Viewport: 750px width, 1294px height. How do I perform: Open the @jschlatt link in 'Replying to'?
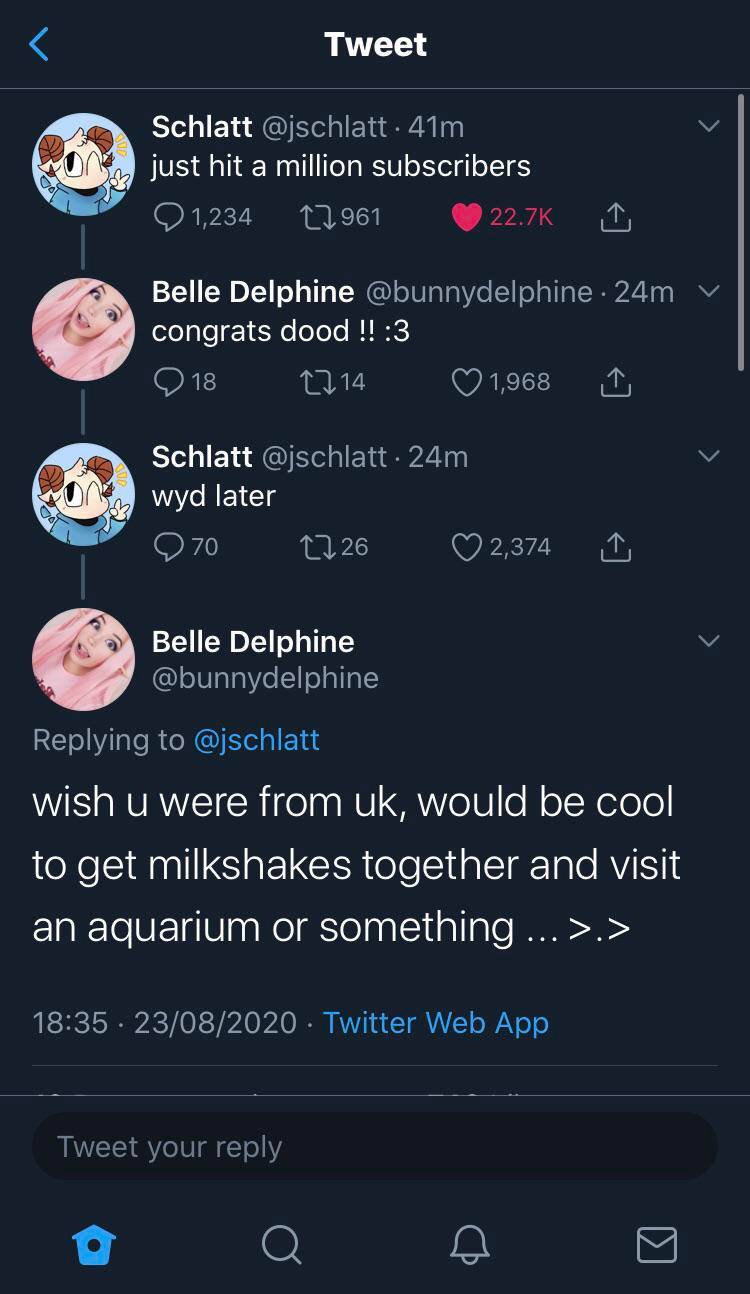coord(256,740)
